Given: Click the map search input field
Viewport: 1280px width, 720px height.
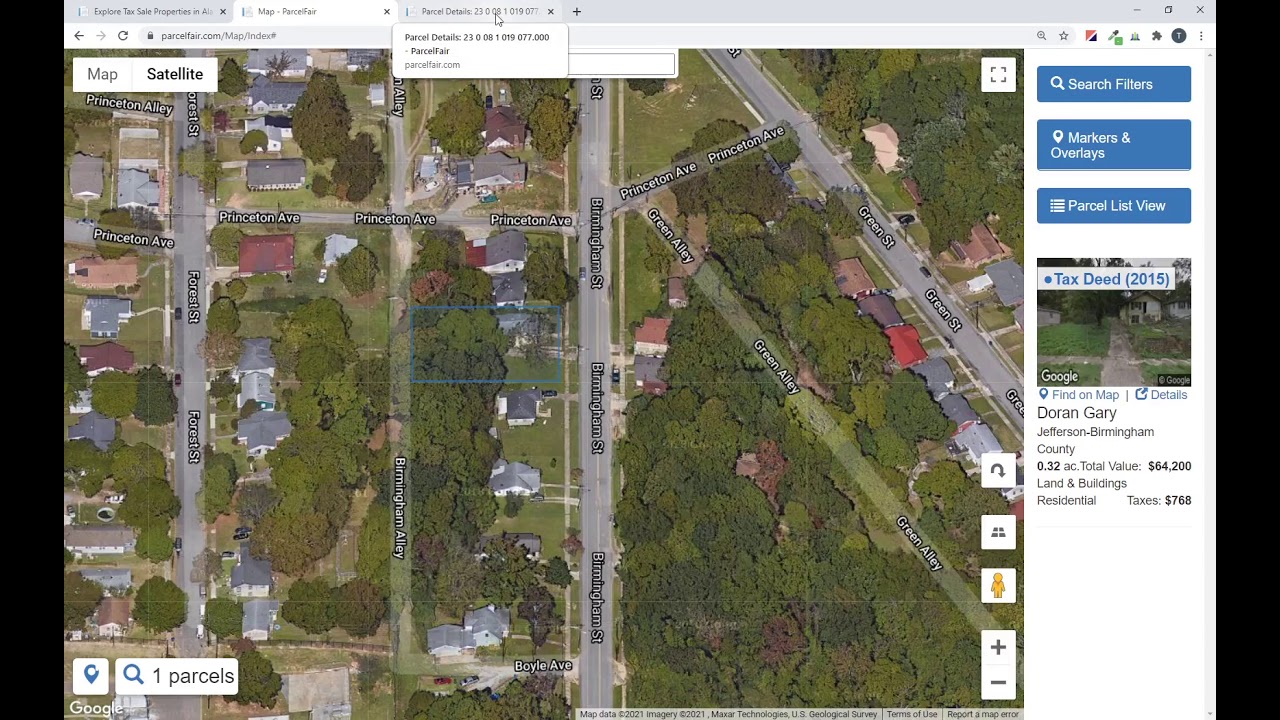Looking at the screenshot, I should click(x=621, y=65).
